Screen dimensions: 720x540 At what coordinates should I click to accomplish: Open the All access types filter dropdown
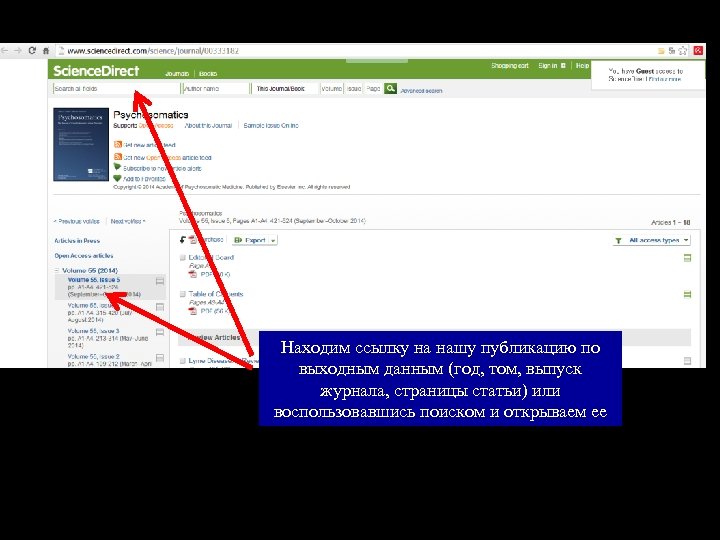652,241
